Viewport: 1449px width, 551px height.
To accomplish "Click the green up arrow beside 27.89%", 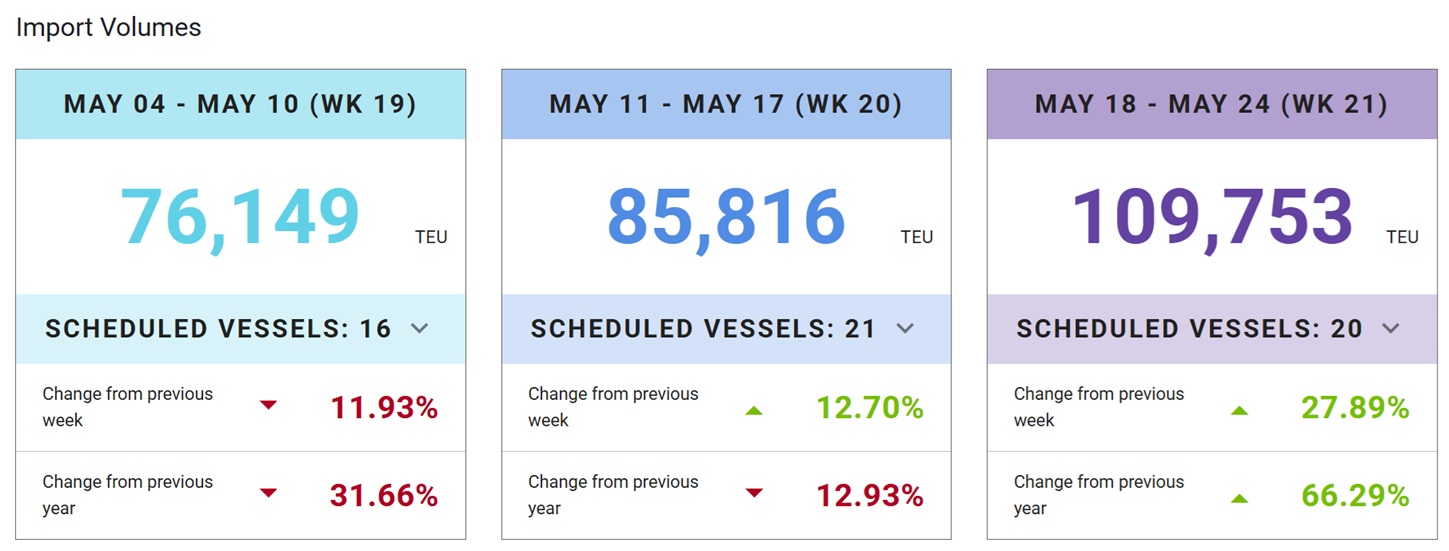I will pyautogui.click(x=1240, y=410).
